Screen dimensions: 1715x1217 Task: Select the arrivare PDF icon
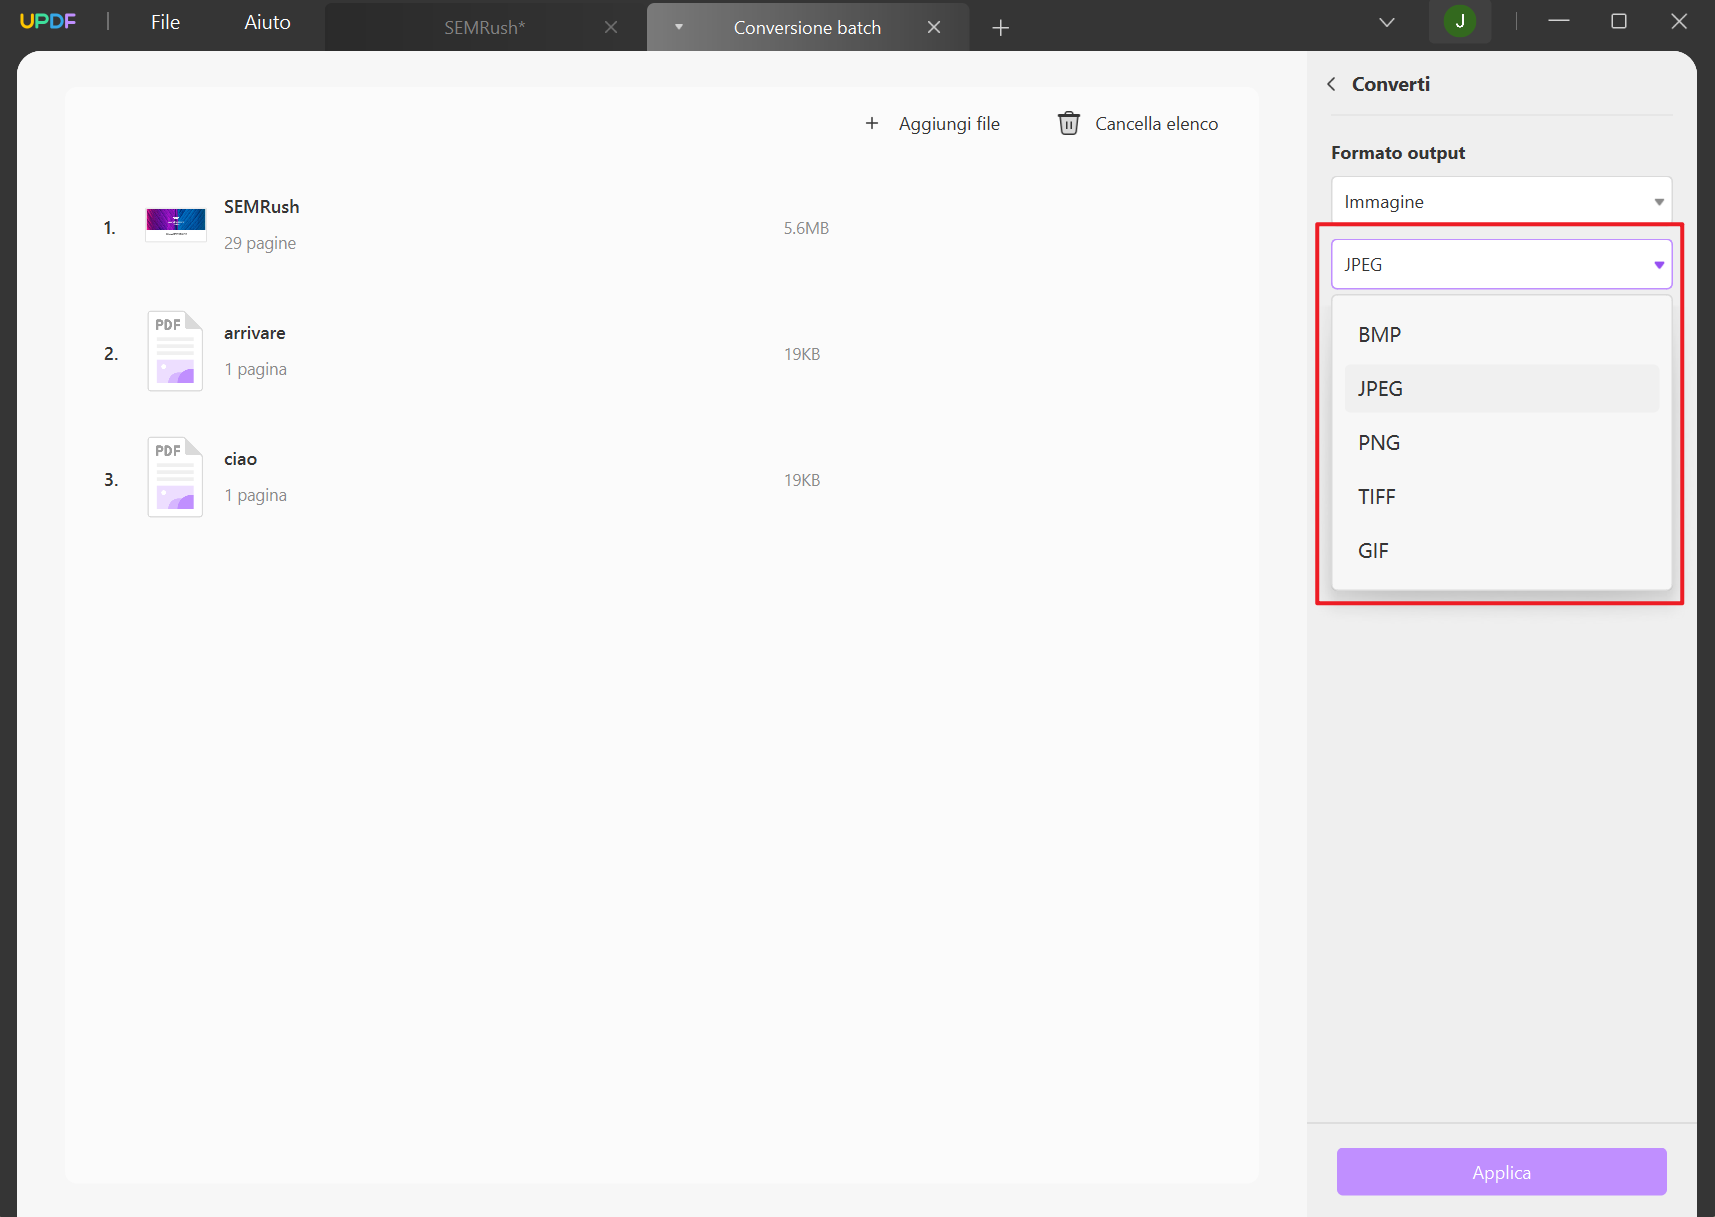point(175,351)
